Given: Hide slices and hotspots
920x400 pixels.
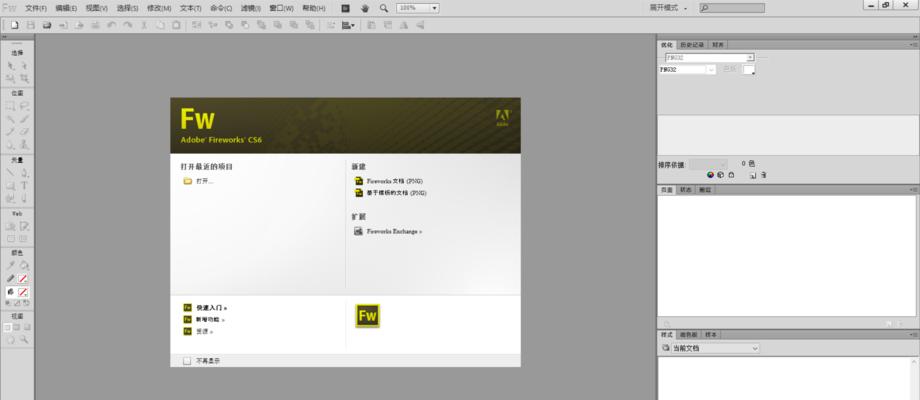Looking at the screenshot, I should 11,239.
